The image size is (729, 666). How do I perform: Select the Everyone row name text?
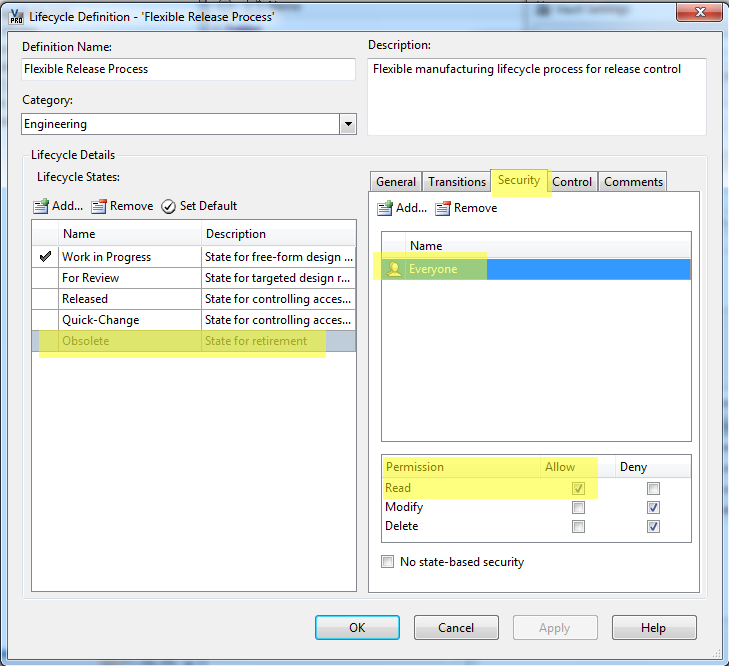click(433, 269)
